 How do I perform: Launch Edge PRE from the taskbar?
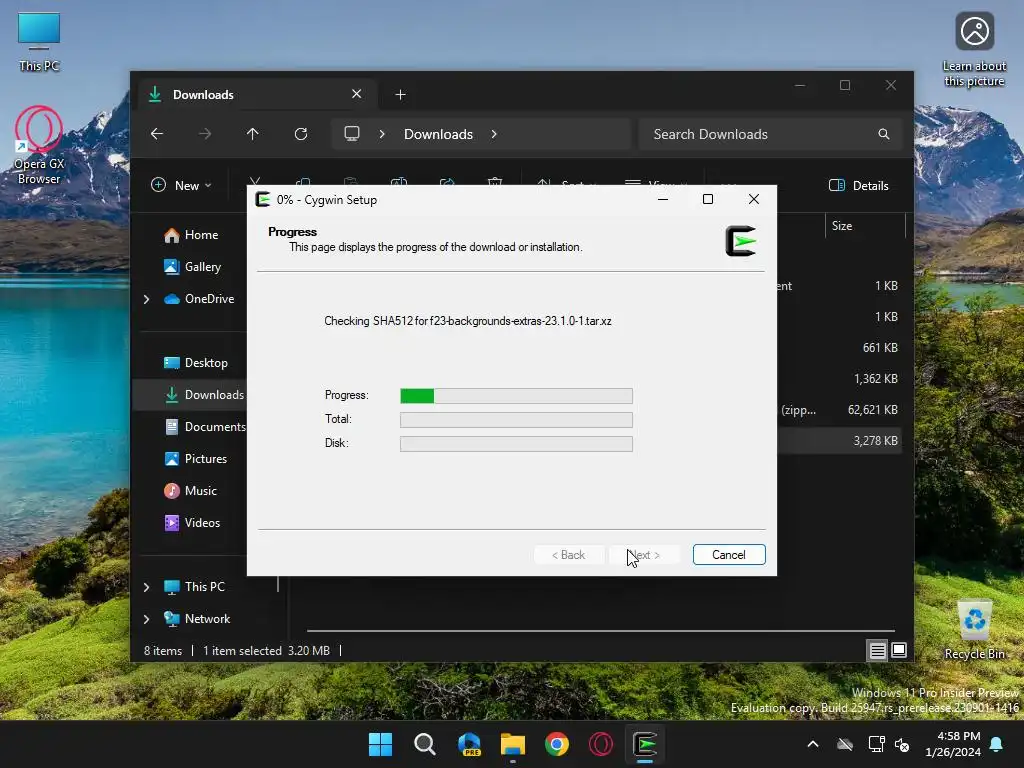coord(469,744)
